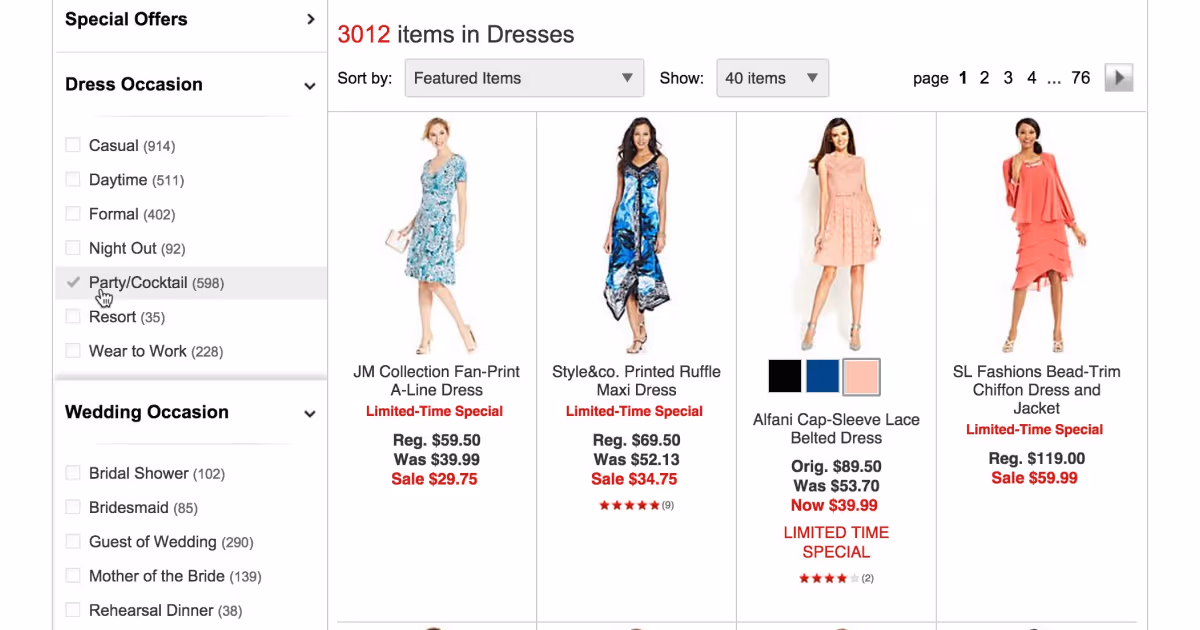The width and height of the screenshot is (1200, 630).
Task: Open JM Collection Fan-Print A-Line Dress
Action: click(436, 381)
